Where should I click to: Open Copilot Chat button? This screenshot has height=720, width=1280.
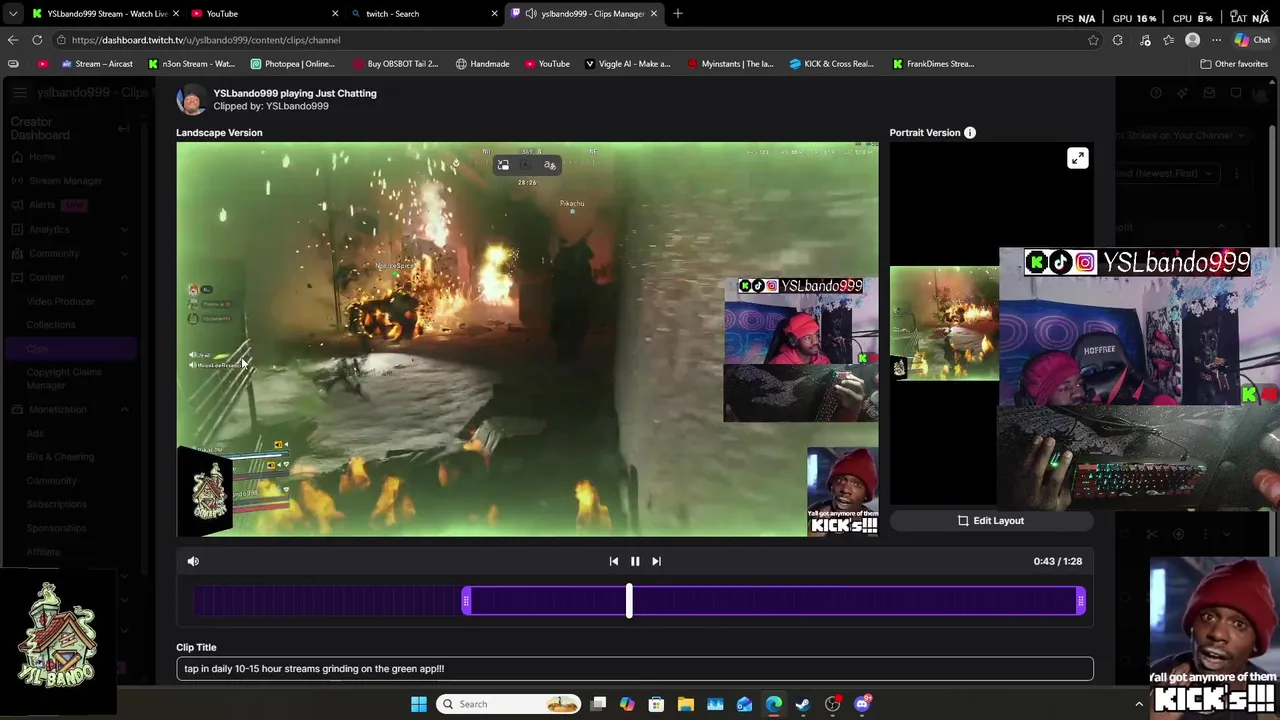1251,40
